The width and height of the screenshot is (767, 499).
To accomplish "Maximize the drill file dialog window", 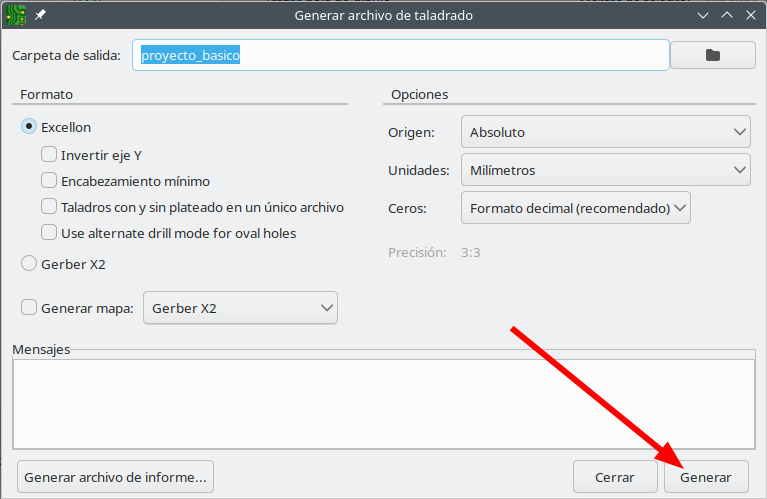I will pyautogui.click(x=727, y=16).
